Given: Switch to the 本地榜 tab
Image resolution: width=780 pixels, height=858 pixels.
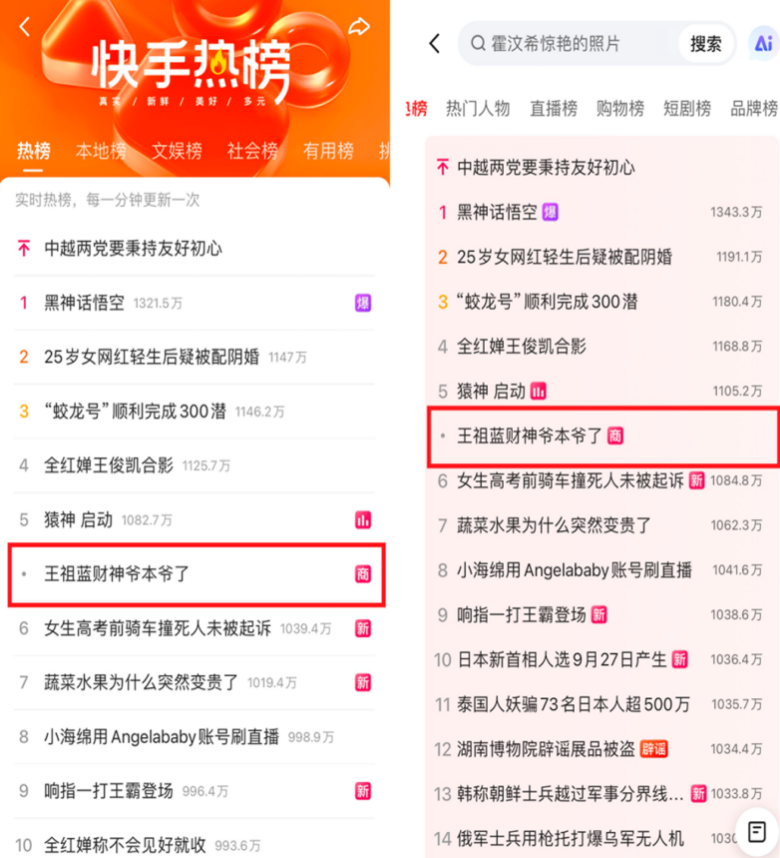Looking at the screenshot, I should 101,150.
